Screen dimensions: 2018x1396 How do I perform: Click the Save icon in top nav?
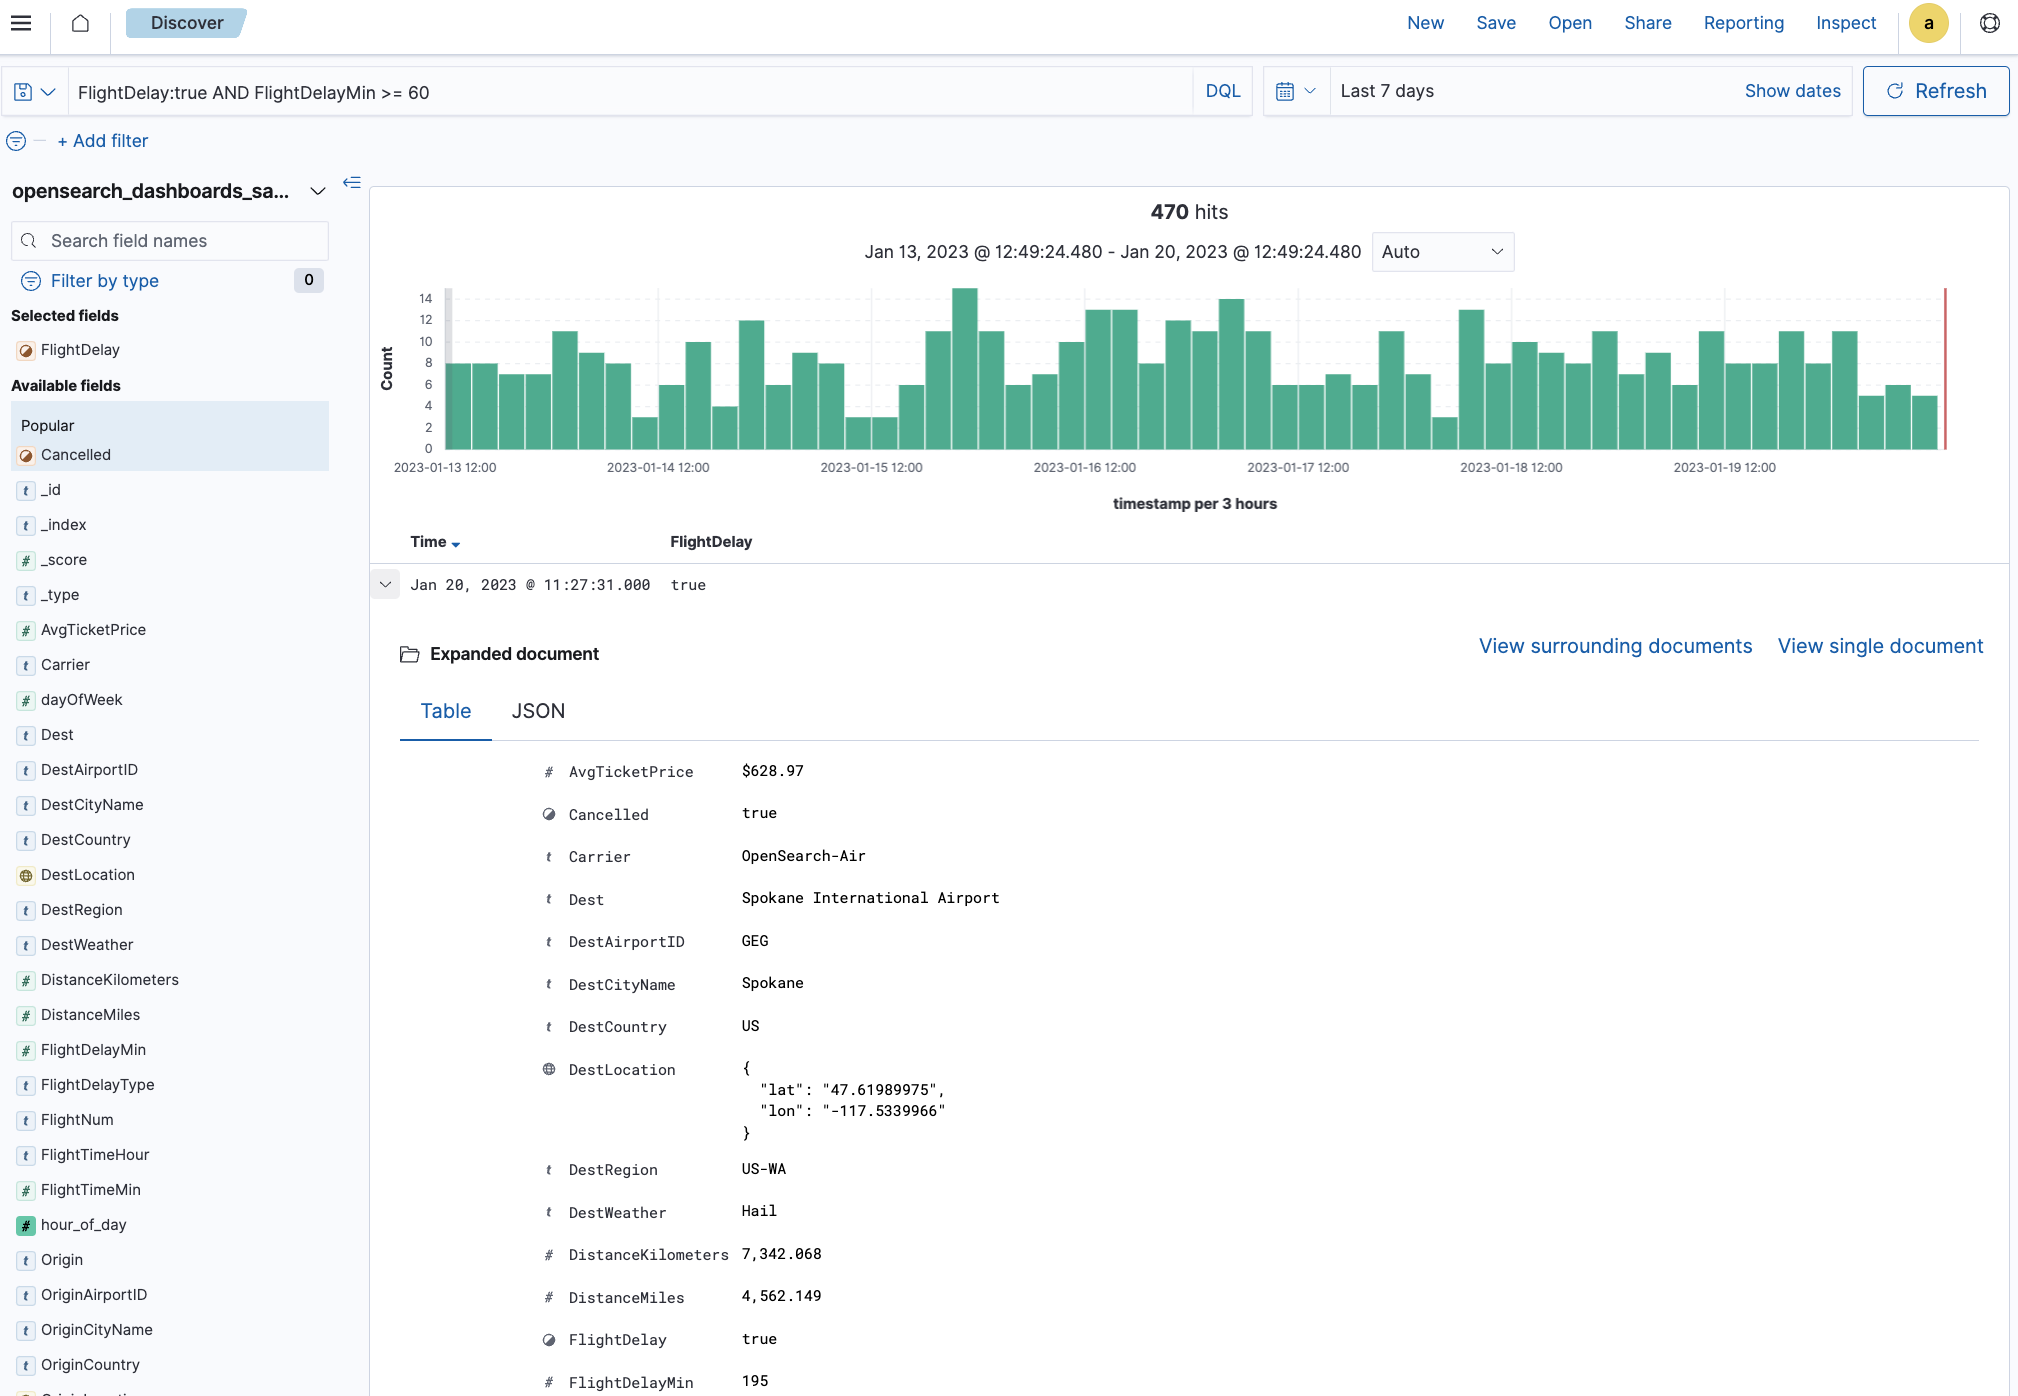(x=1495, y=23)
